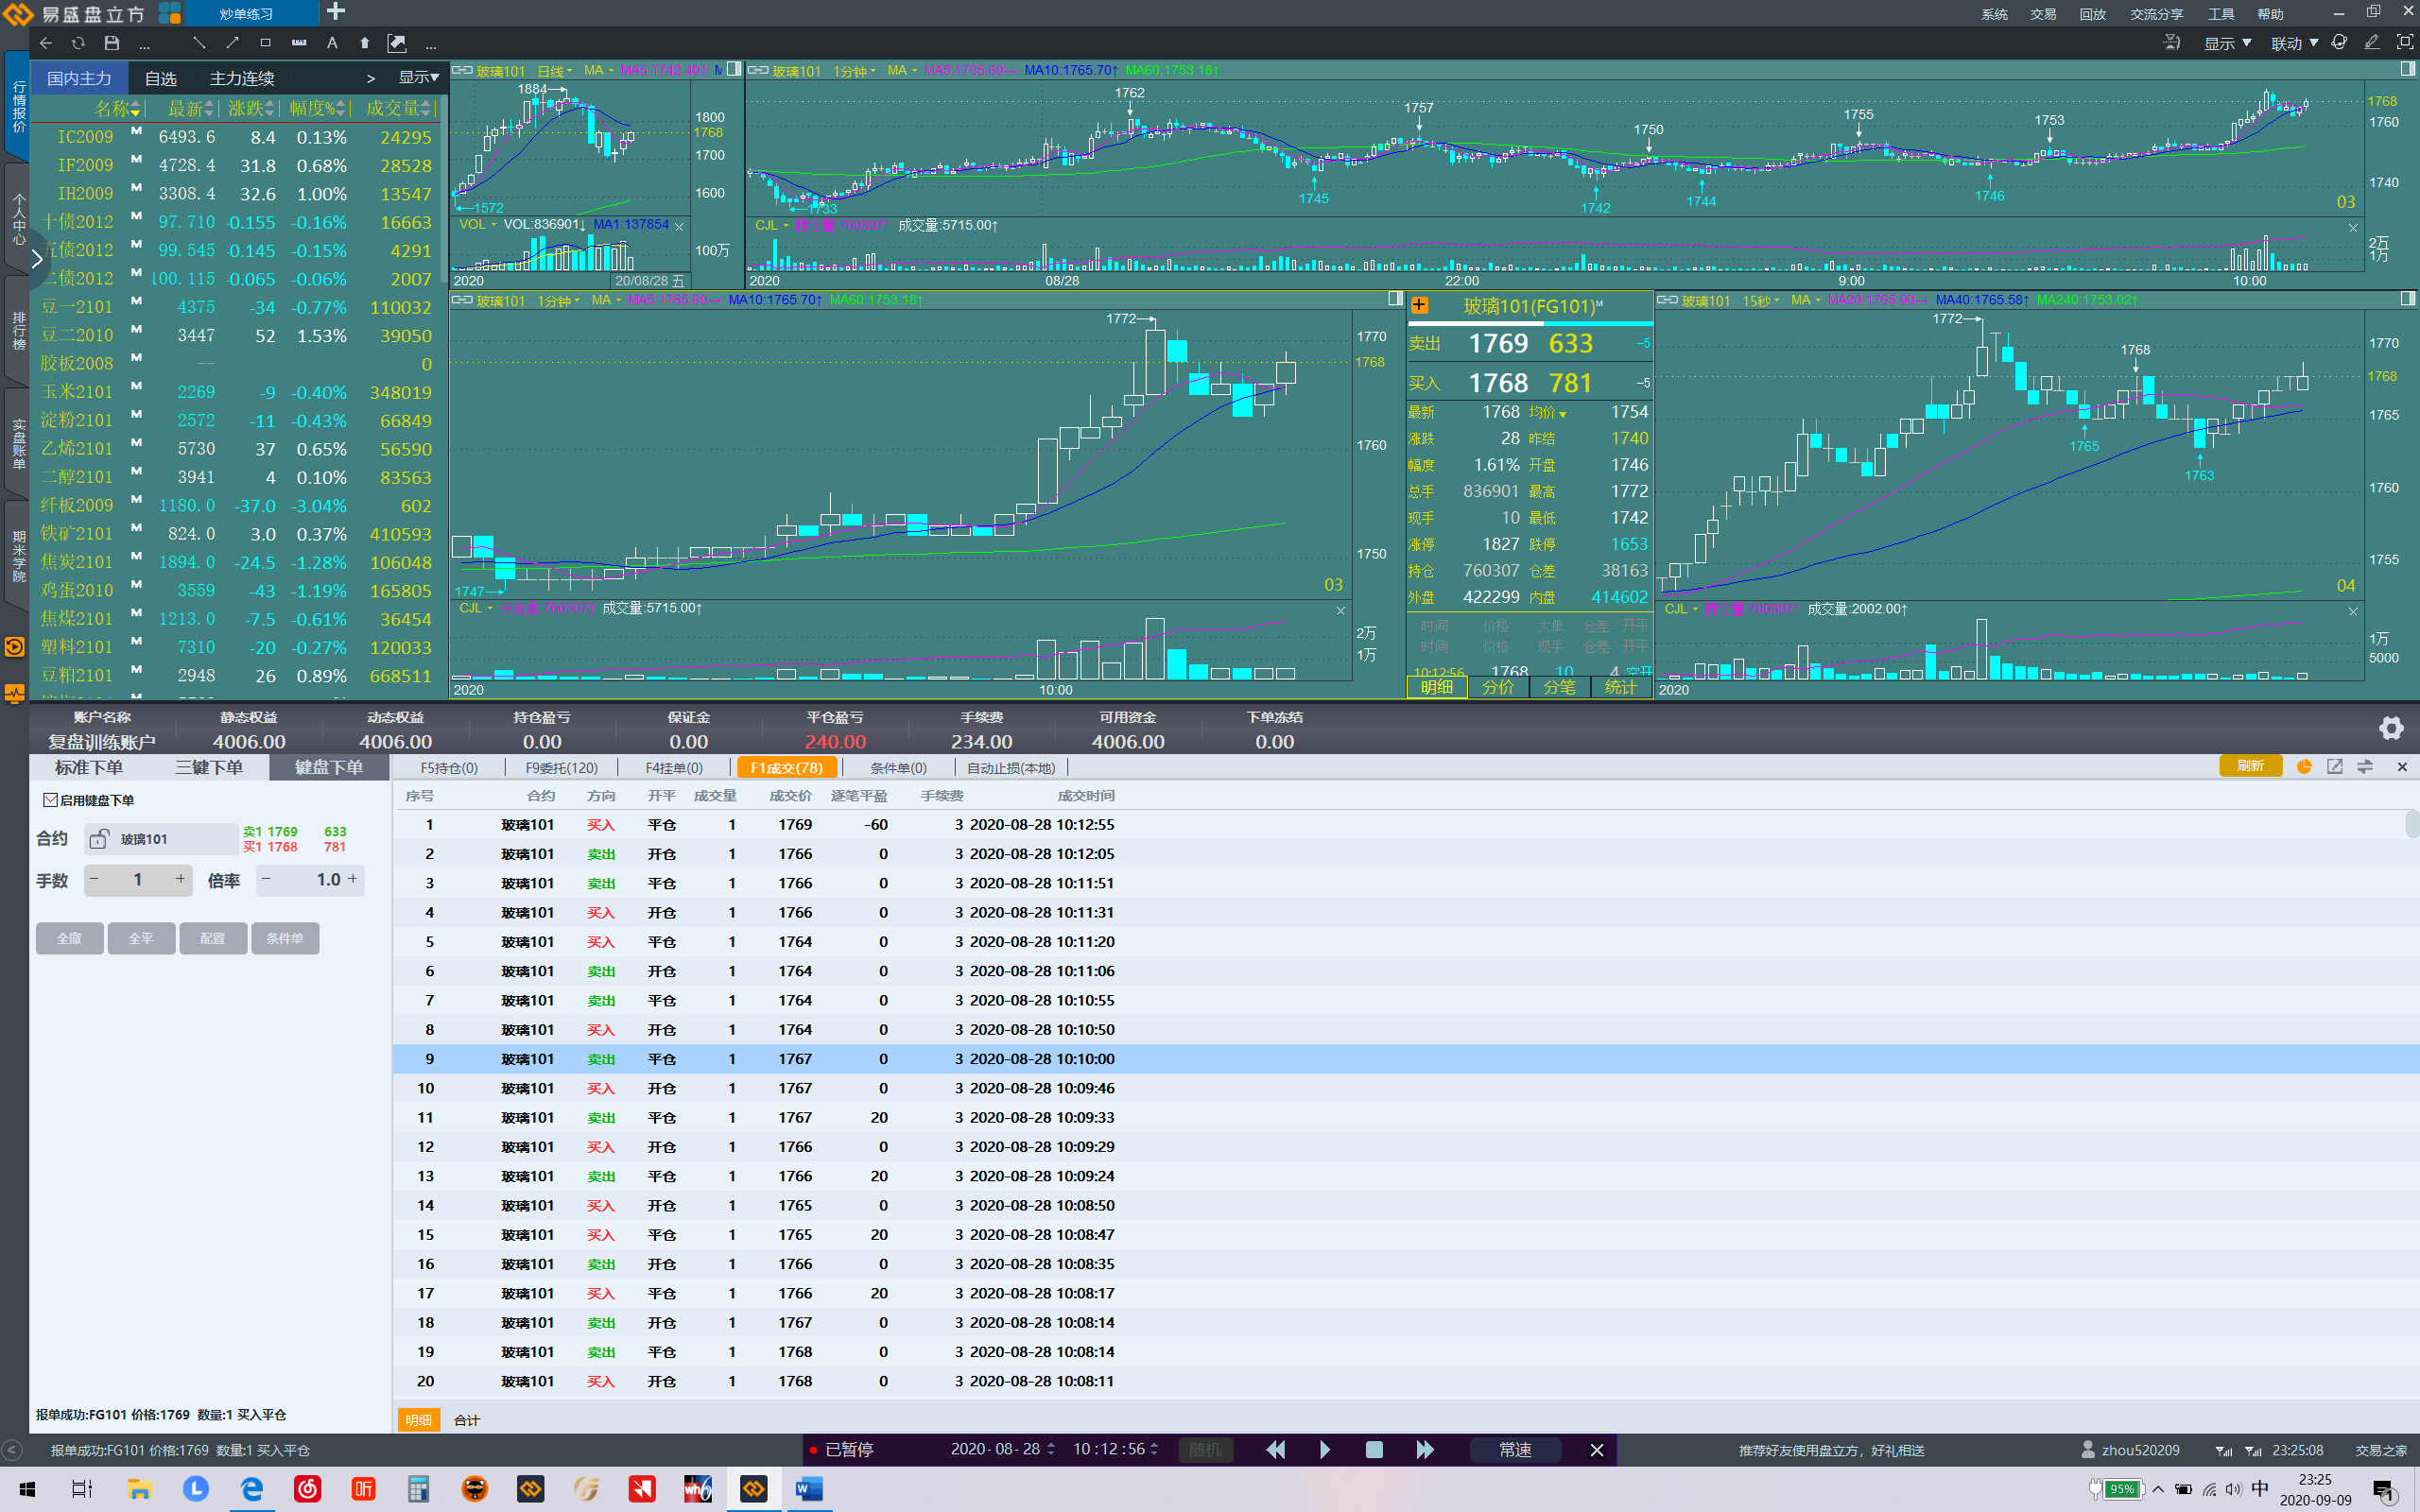
Task: Switch to F5持仓(0) tab
Action: point(449,768)
